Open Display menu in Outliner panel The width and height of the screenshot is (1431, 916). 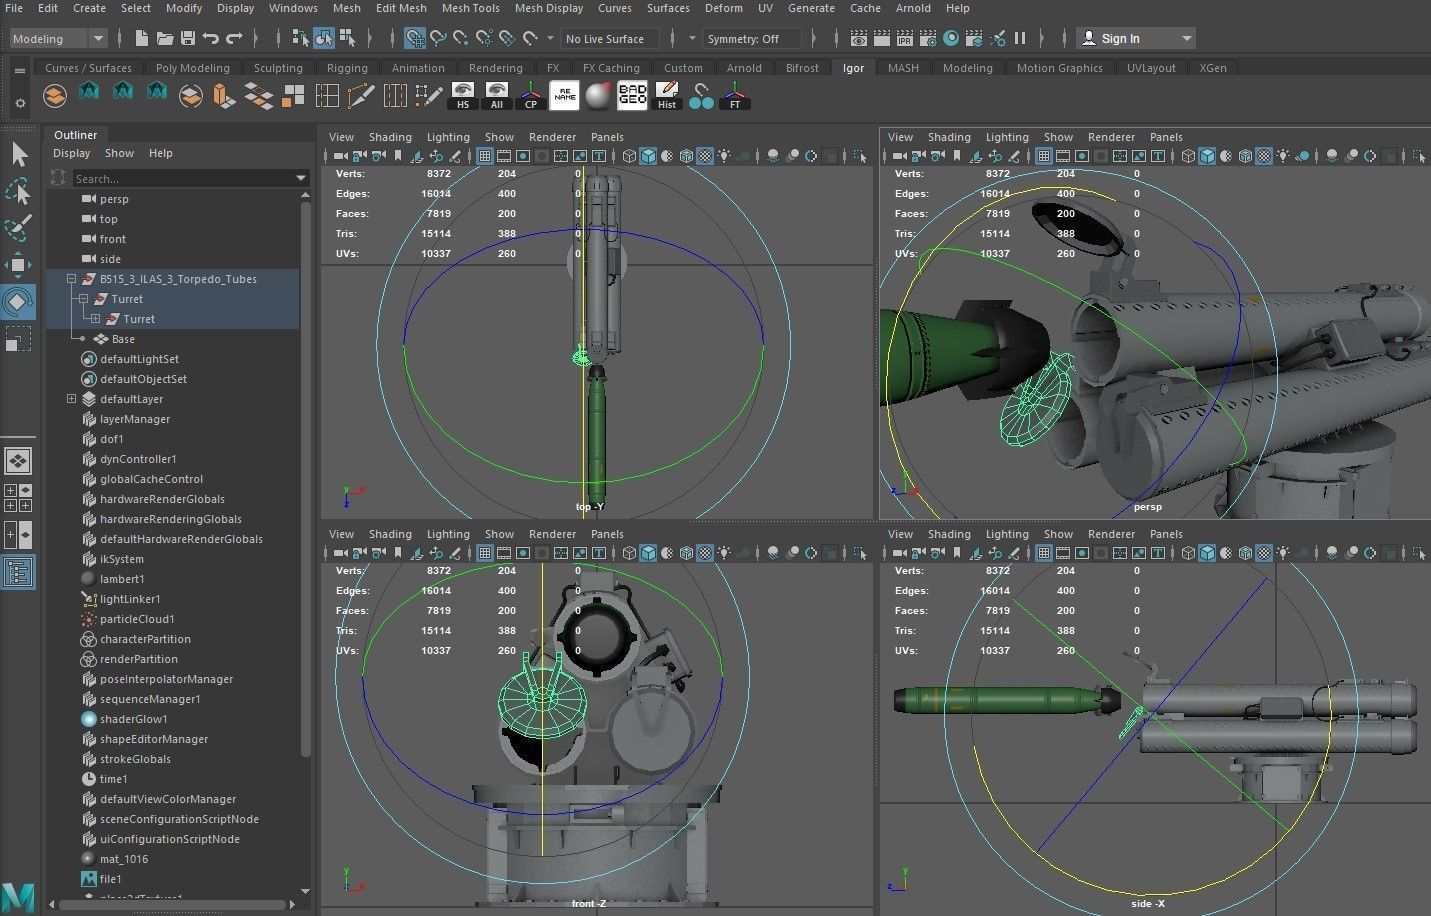[71, 153]
